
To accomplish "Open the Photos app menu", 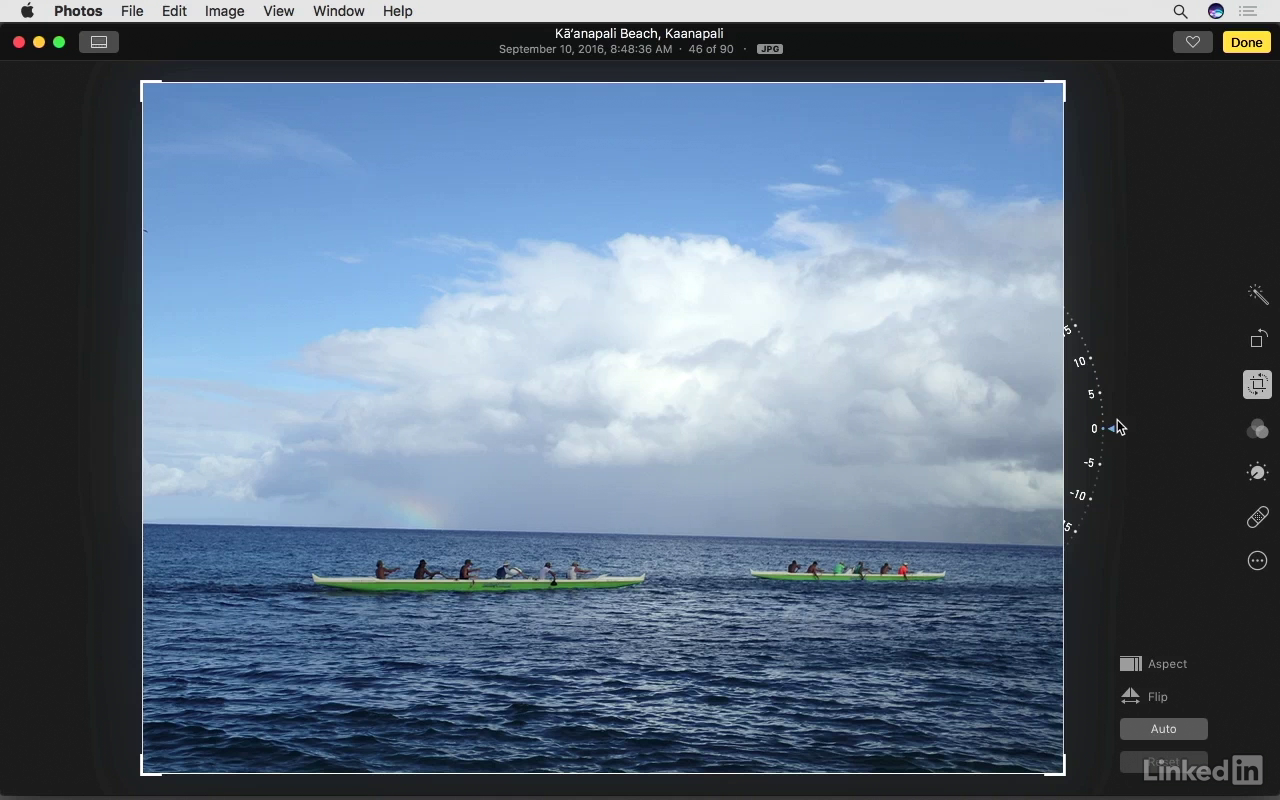I will tap(78, 11).
